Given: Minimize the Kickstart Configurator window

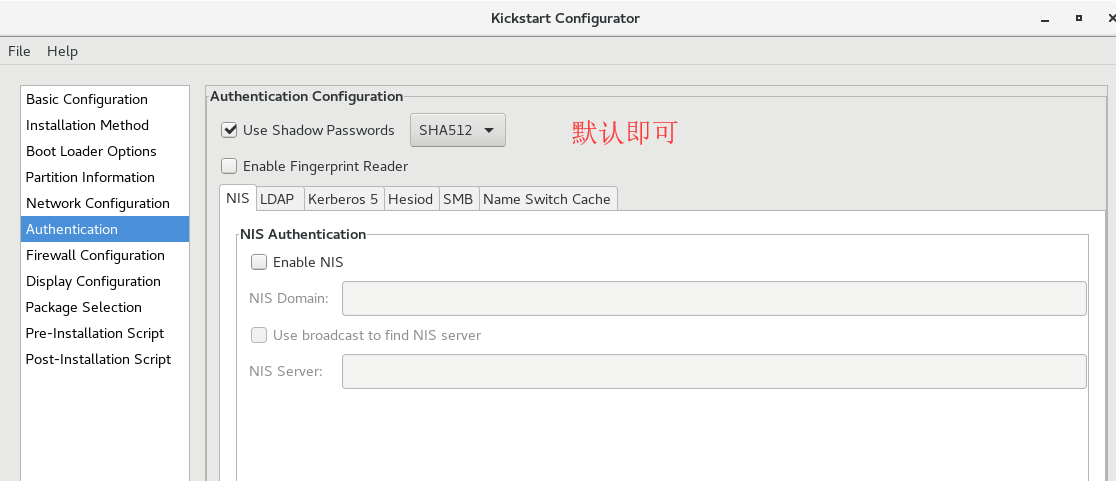Looking at the screenshot, I should (x=1045, y=19).
